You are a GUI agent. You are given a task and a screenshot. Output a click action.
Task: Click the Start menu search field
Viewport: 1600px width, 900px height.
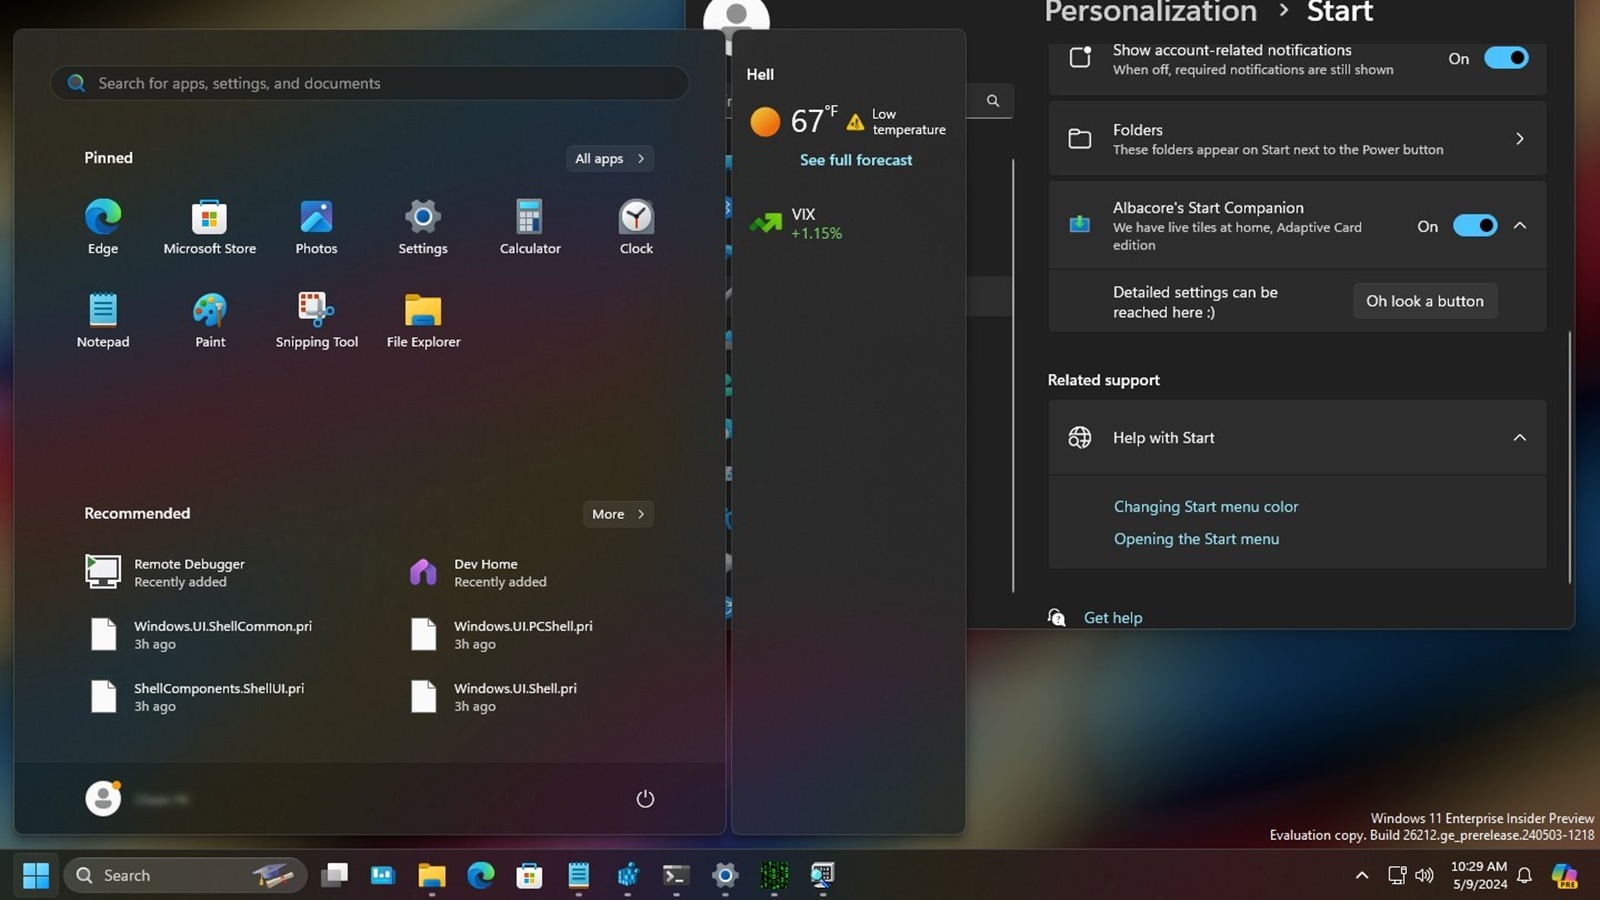point(369,83)
